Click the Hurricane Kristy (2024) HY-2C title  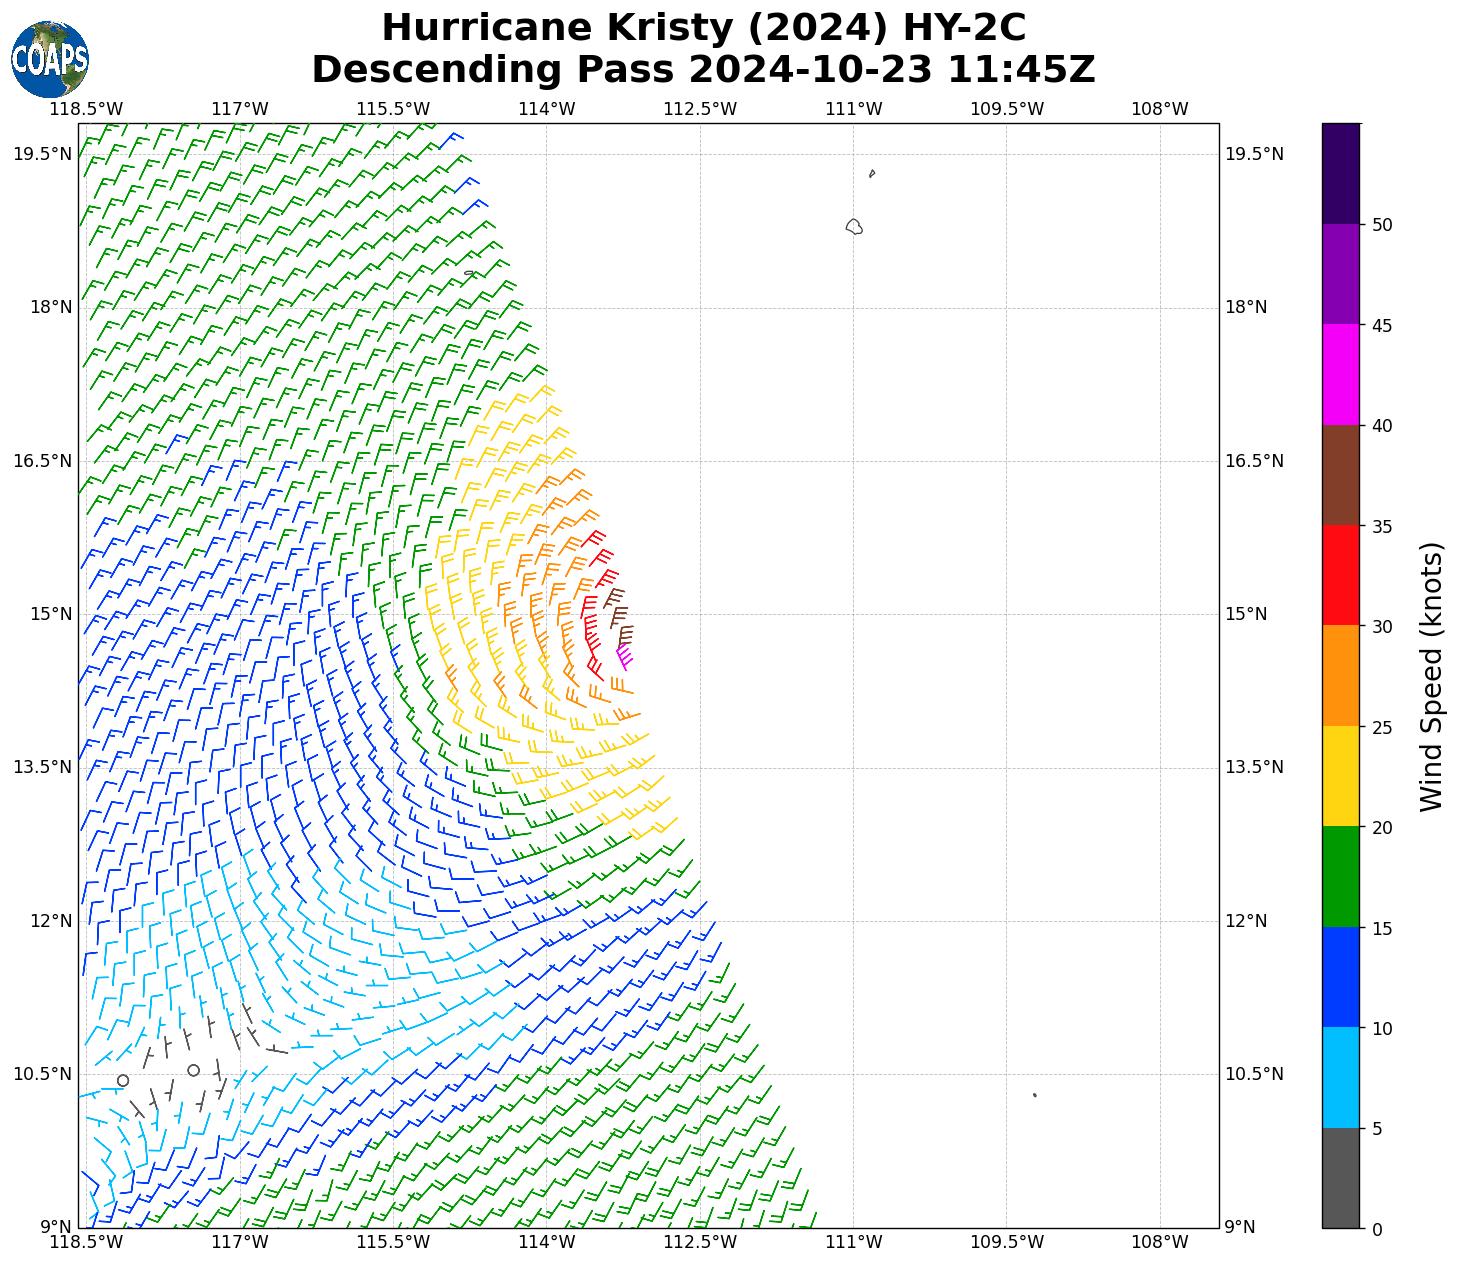[x=703, y=27]
